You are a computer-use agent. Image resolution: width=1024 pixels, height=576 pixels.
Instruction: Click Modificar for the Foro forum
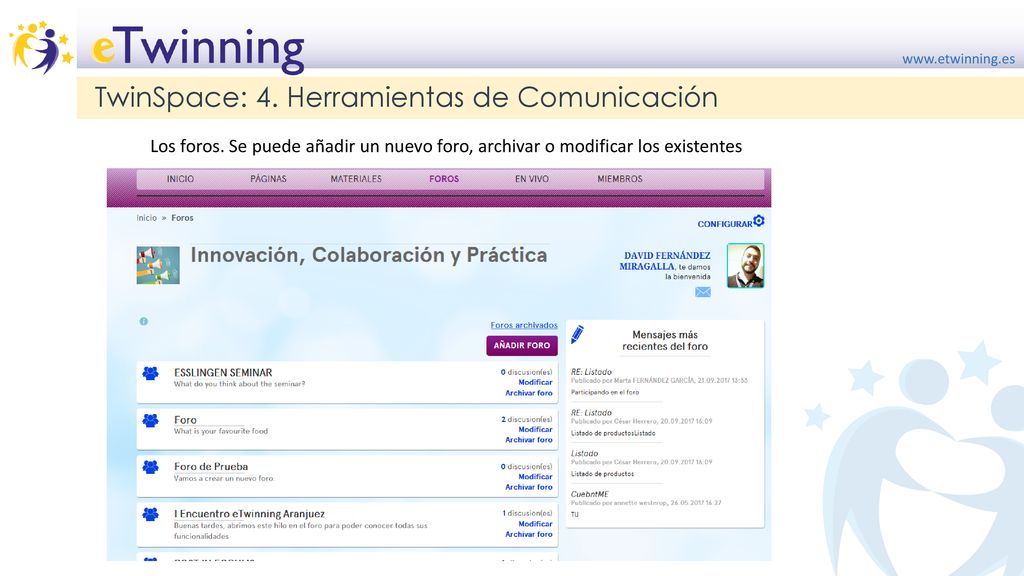[536, 430]
